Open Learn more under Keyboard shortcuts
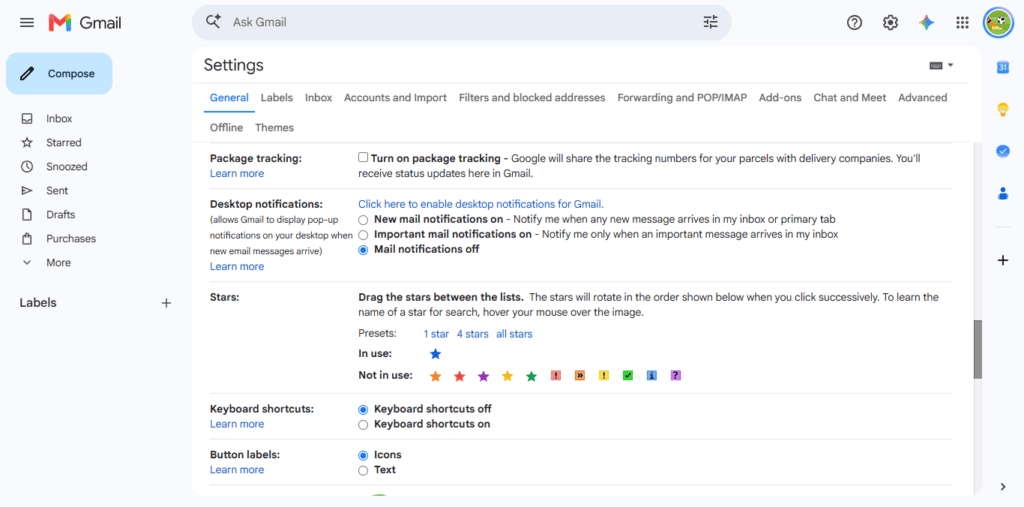 tap(237, 424)
